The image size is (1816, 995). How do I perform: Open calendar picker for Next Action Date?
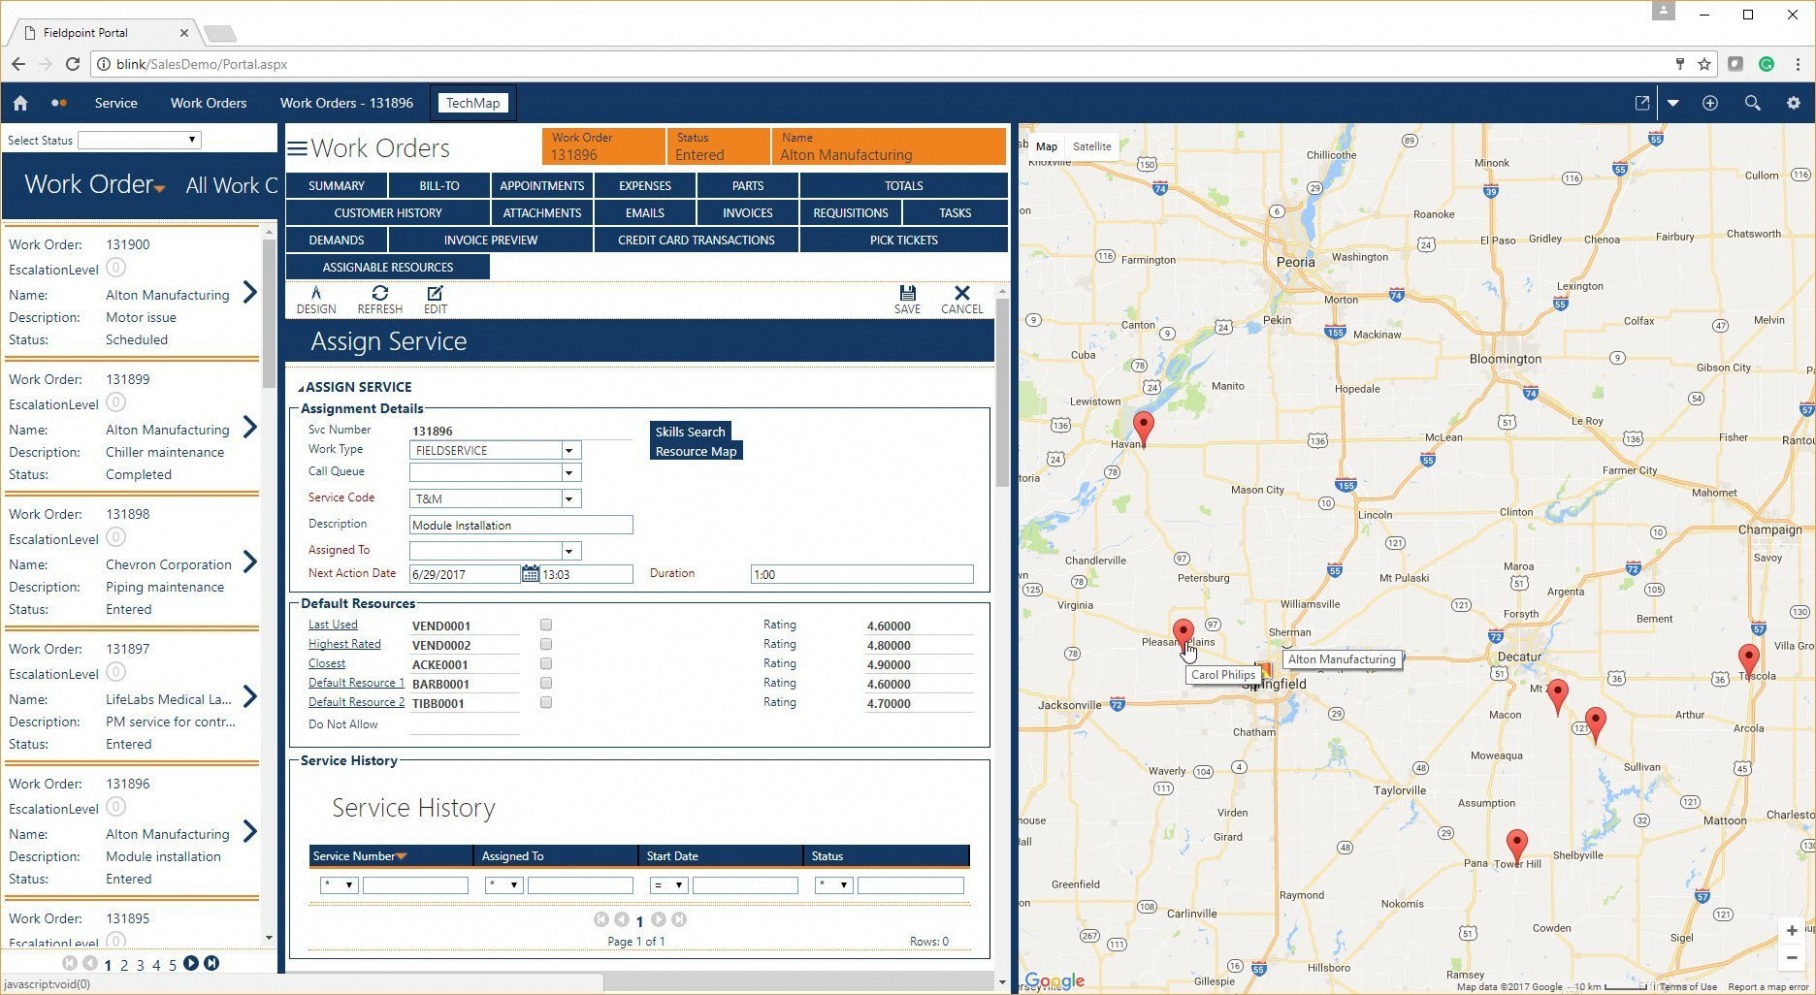pos(530,574)
